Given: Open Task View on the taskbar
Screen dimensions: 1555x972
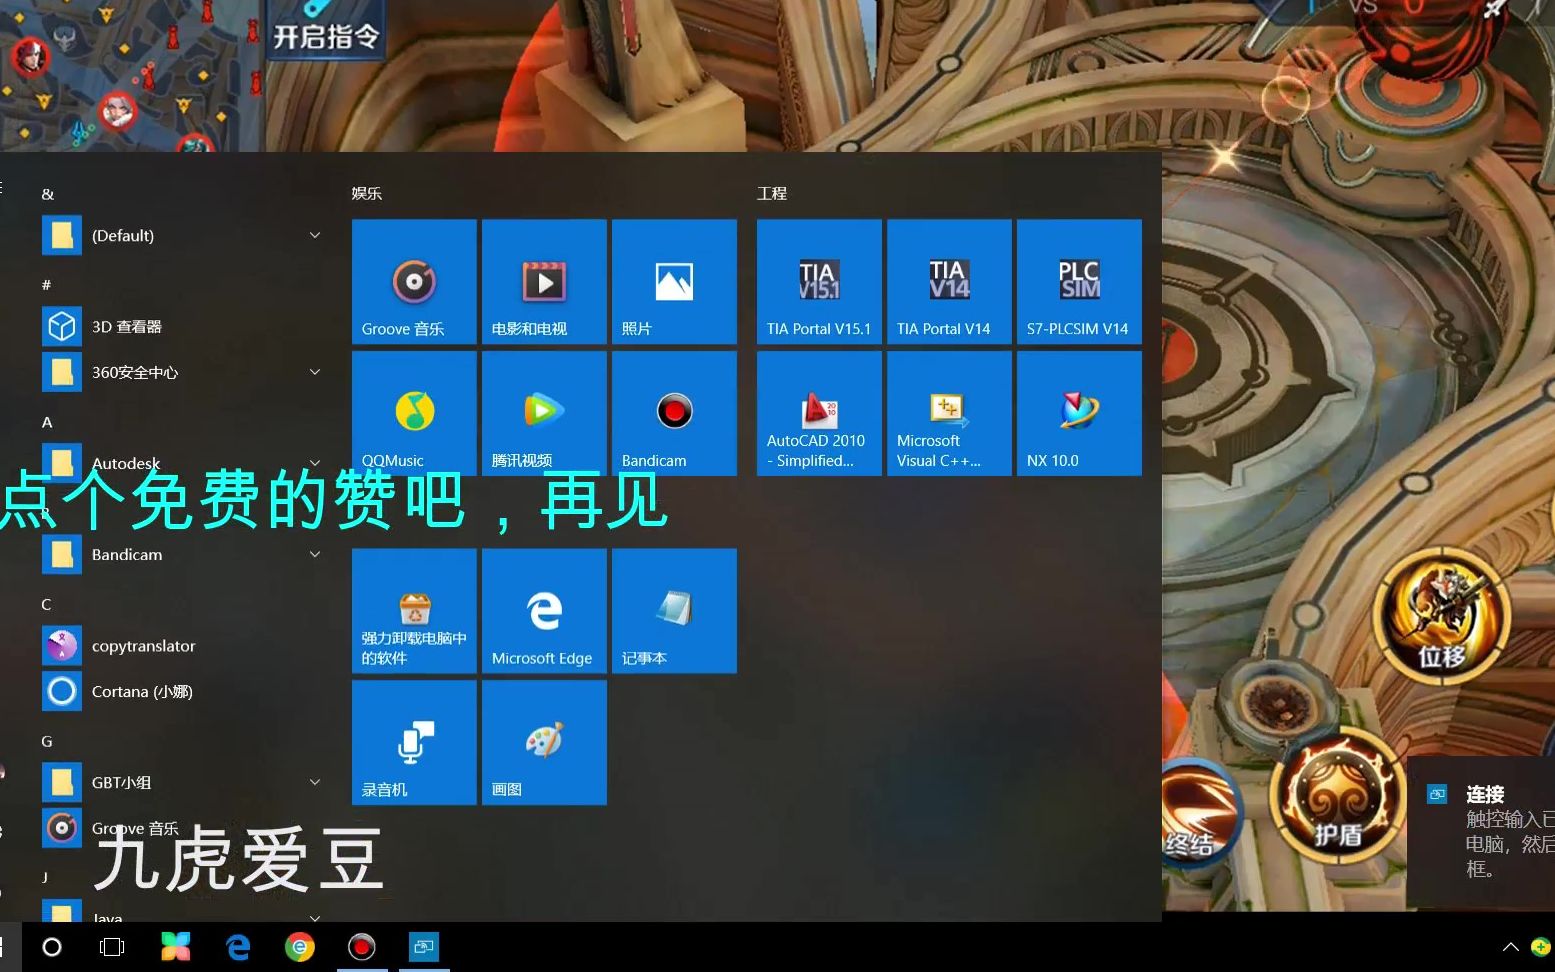Looking at the screenshot, I should pyautogui.click(x=112, y=946).
